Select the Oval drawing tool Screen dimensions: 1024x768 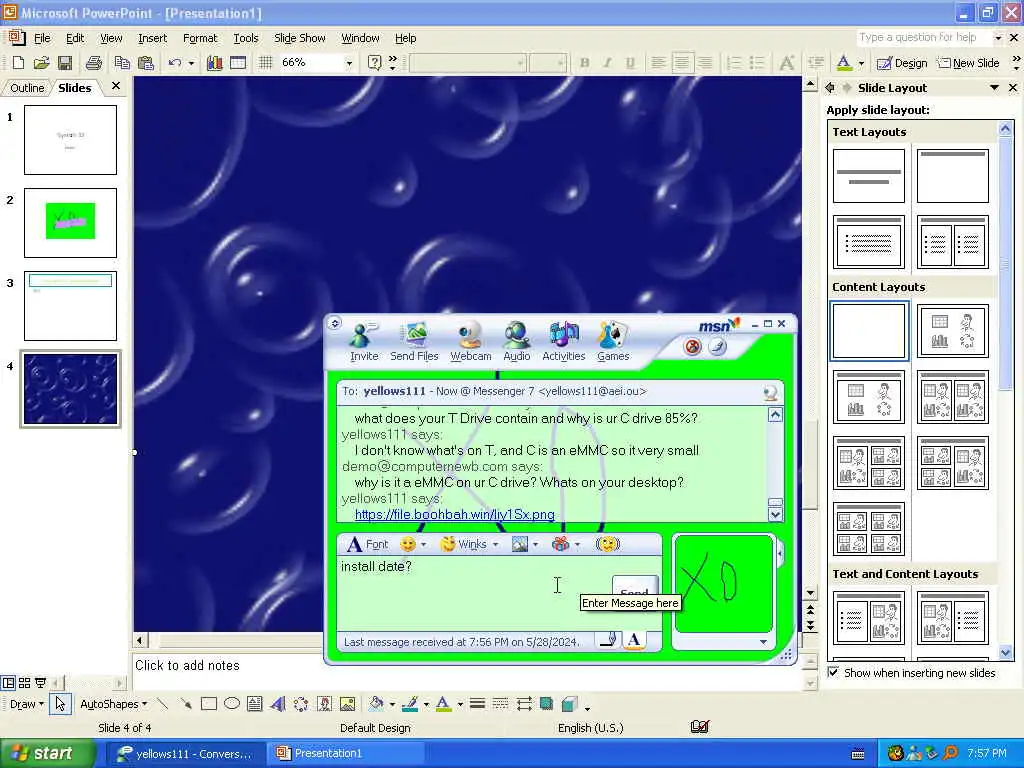232,704
